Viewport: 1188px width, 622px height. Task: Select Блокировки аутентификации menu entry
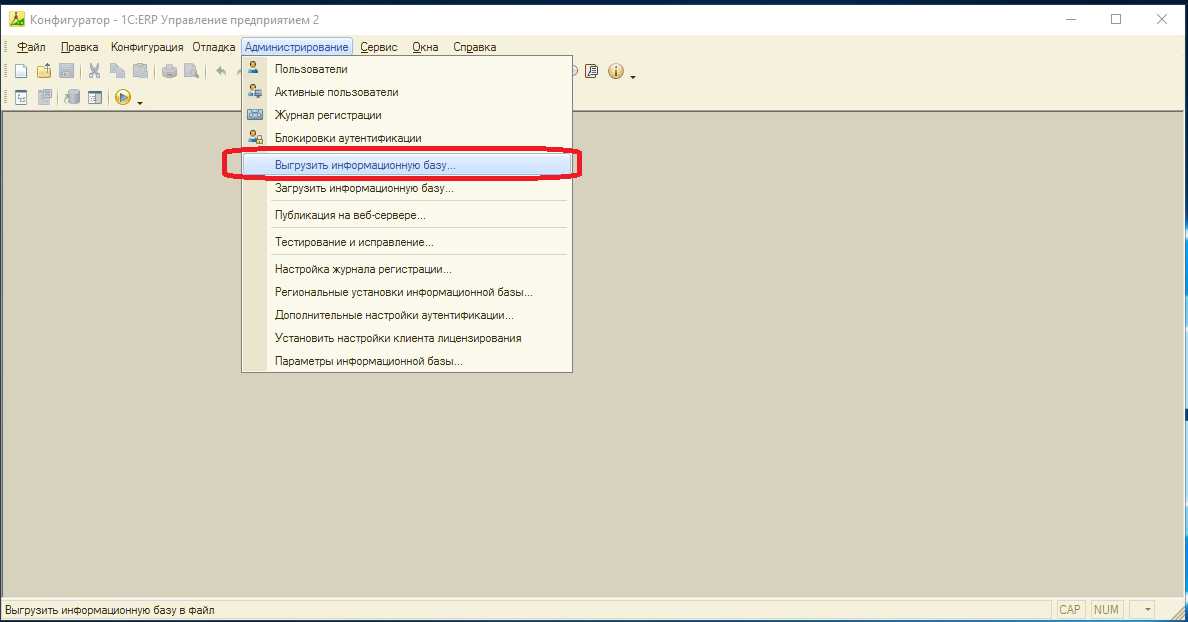[407, 138]
